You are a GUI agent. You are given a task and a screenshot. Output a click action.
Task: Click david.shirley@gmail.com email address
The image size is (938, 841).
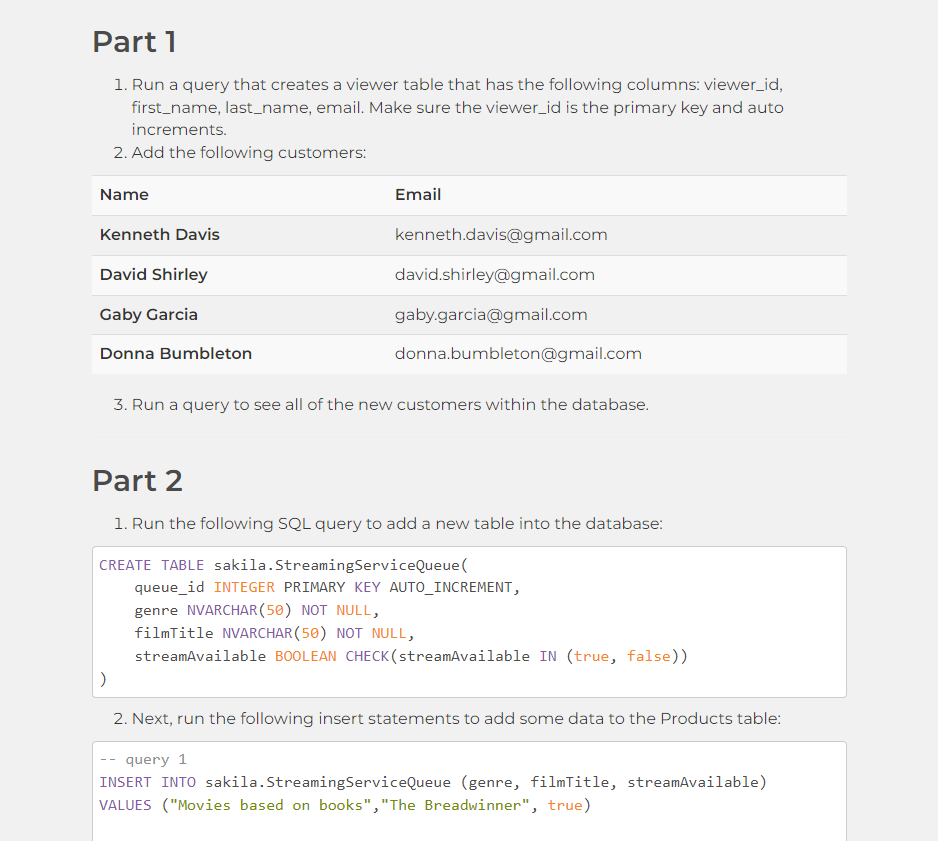point(494,274)
